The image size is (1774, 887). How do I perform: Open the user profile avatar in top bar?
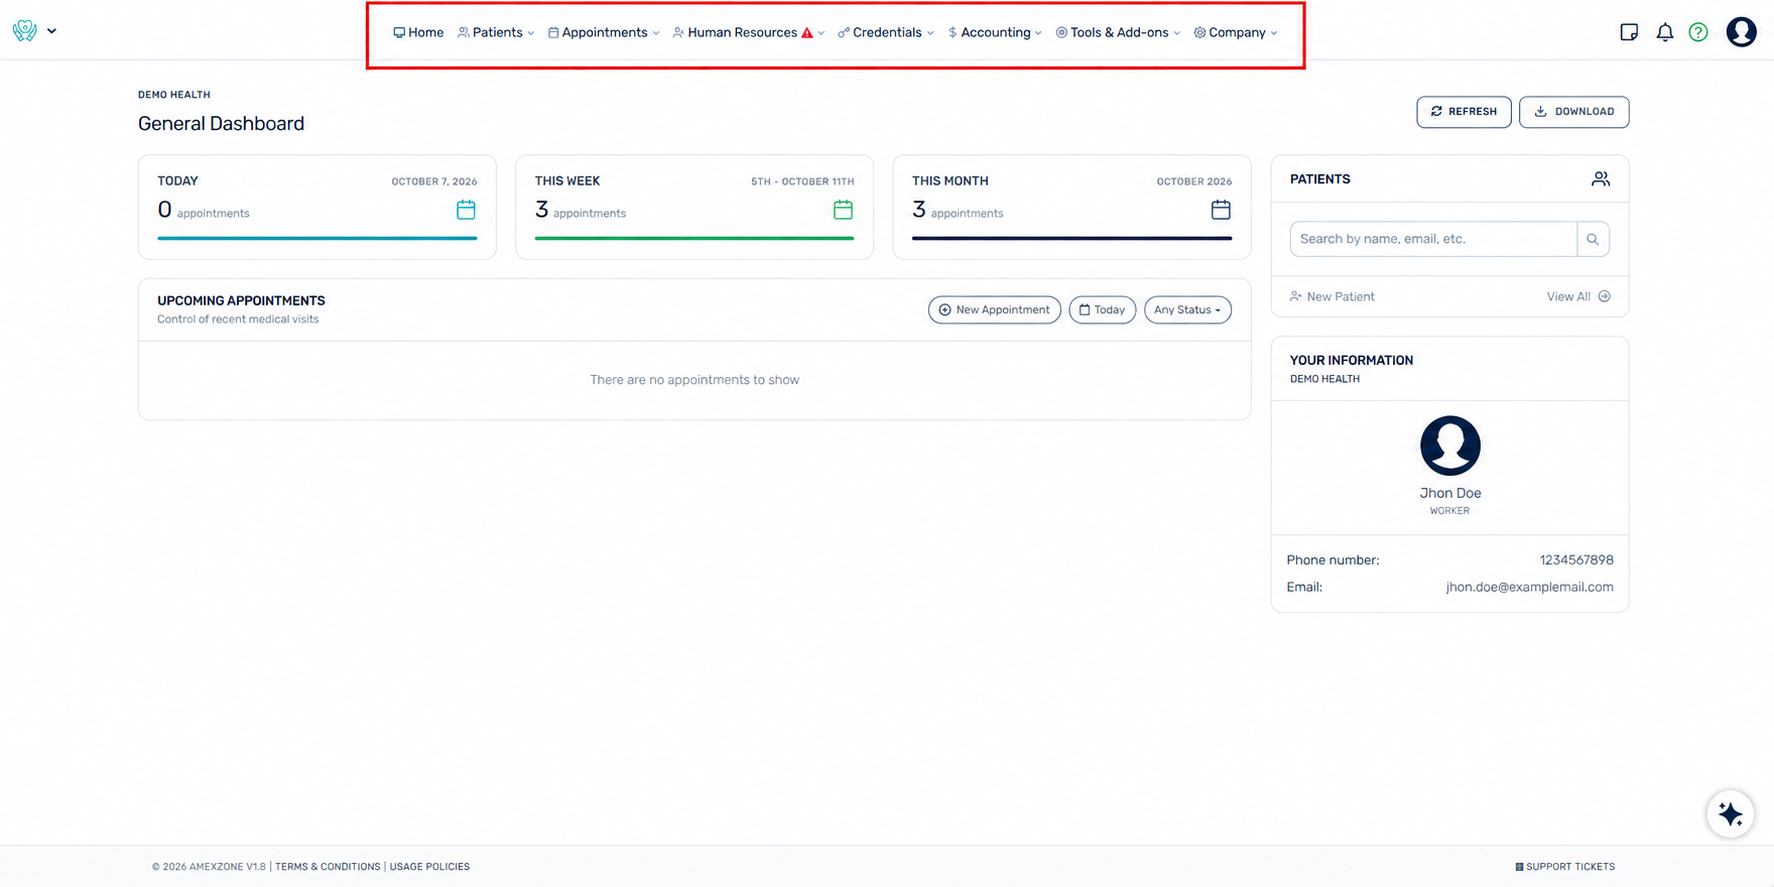pyautogui.click(x=1741, y=32)
